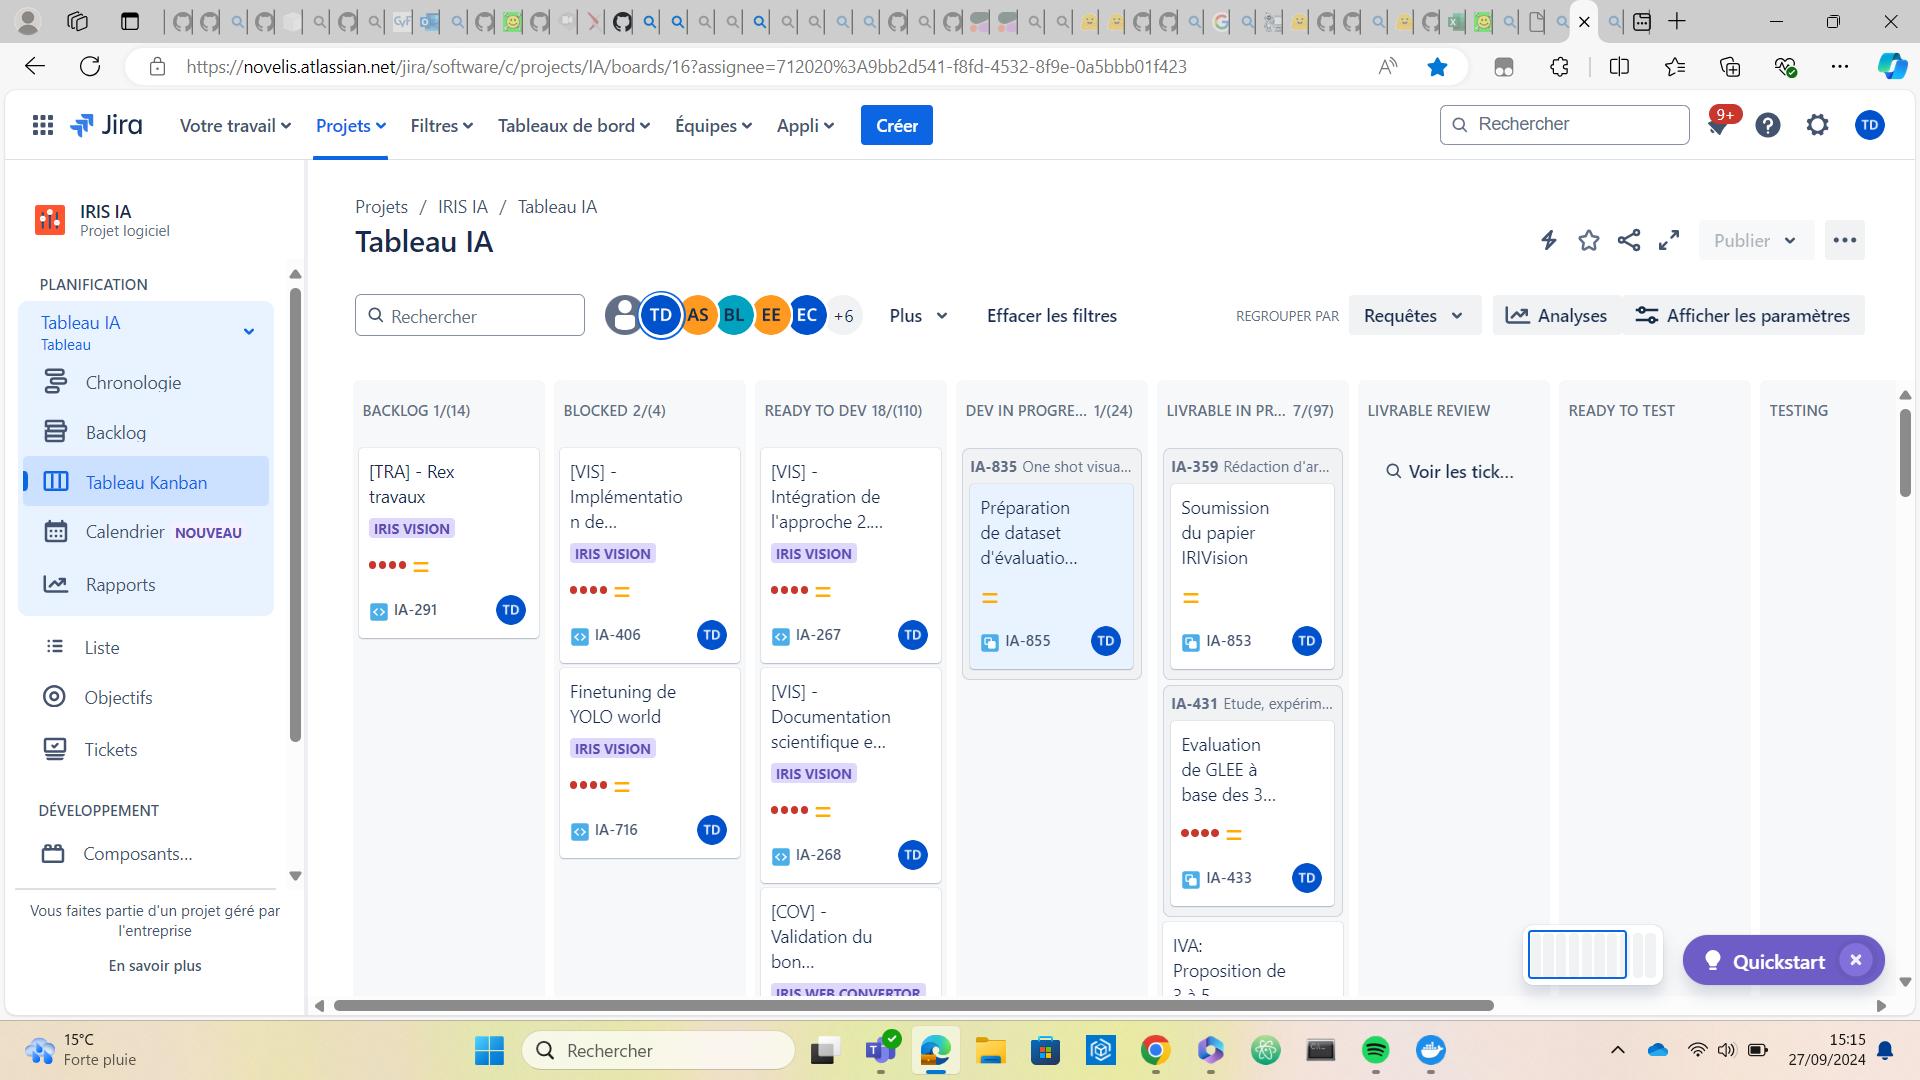Click the Créer button

coord(896,125)
